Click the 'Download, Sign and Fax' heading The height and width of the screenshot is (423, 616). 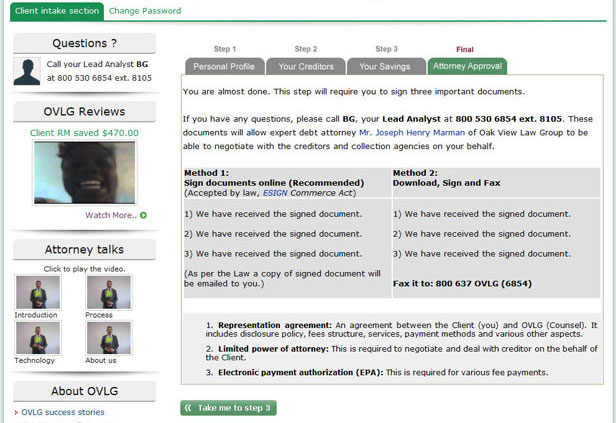click(x=447, y=183)
